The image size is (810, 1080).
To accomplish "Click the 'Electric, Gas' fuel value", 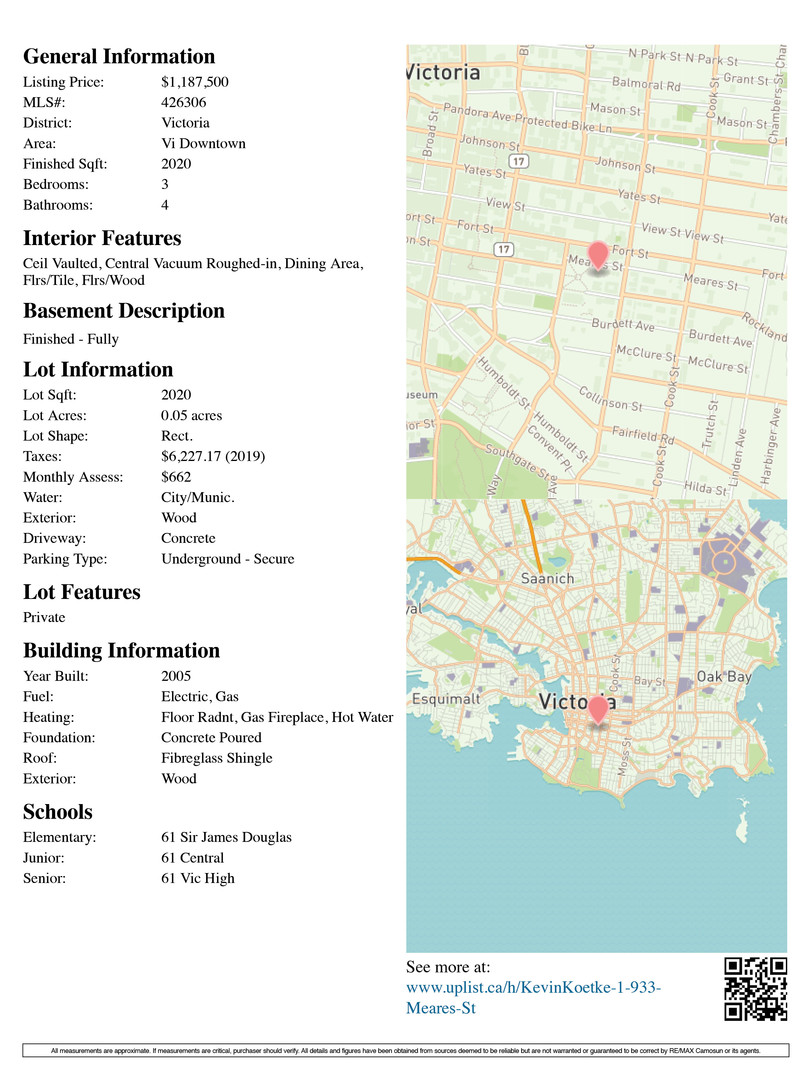I will (x=200, y=696).
